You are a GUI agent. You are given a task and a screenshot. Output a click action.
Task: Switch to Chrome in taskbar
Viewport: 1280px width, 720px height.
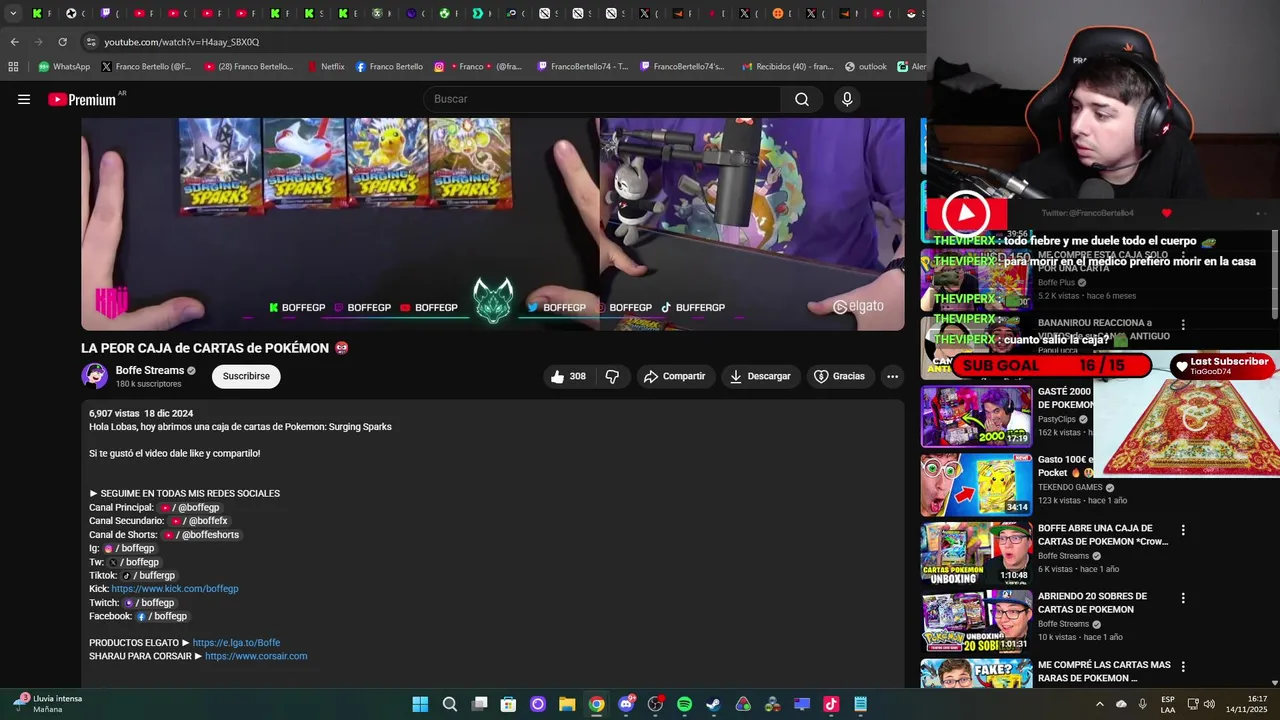coord(596,704)
